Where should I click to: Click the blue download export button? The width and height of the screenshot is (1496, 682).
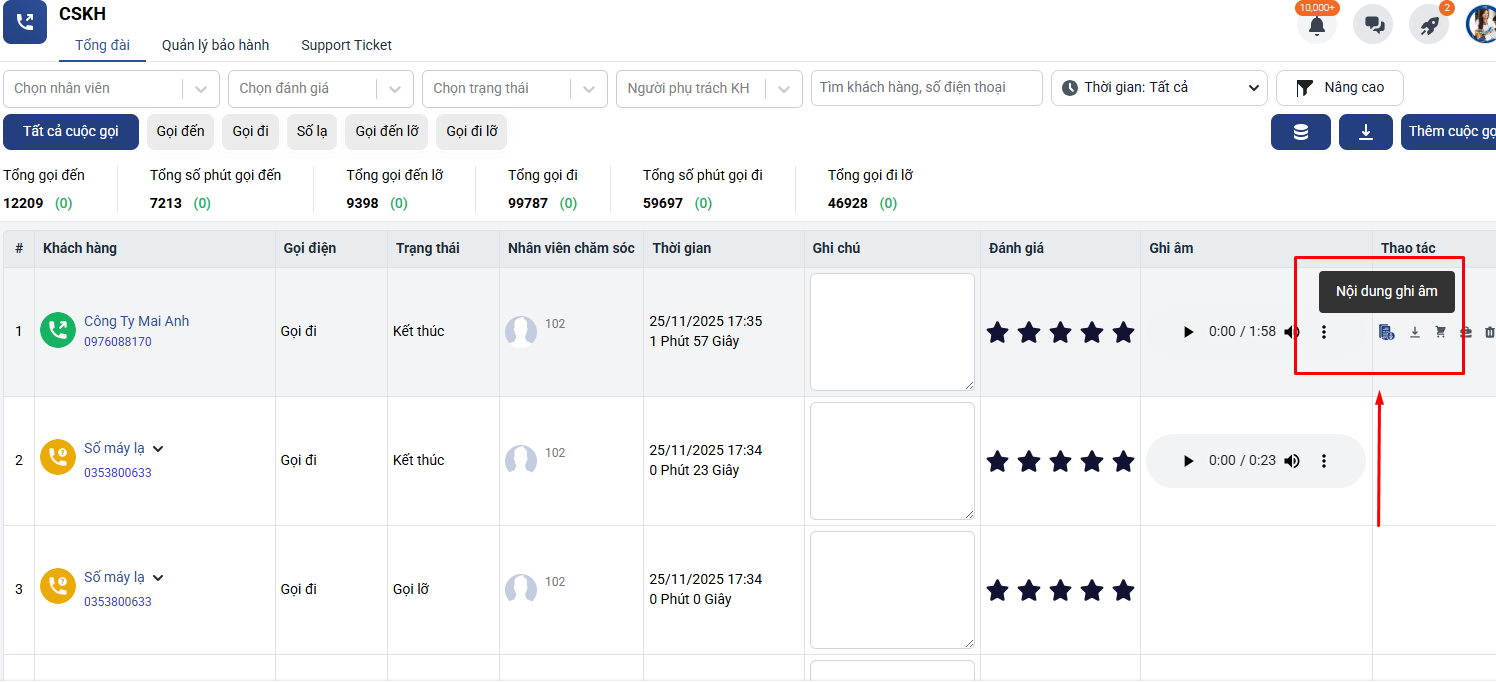1365,132
